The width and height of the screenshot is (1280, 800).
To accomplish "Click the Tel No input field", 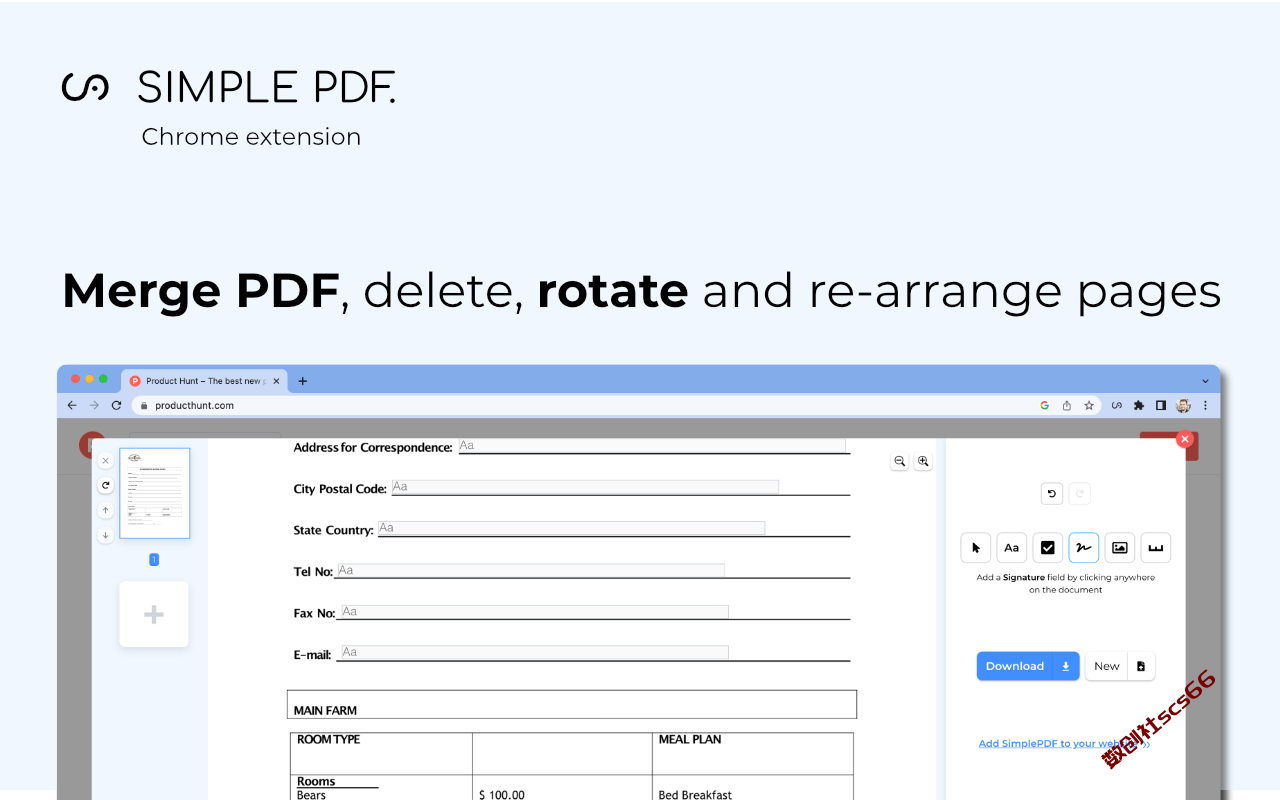I will 530,570.
